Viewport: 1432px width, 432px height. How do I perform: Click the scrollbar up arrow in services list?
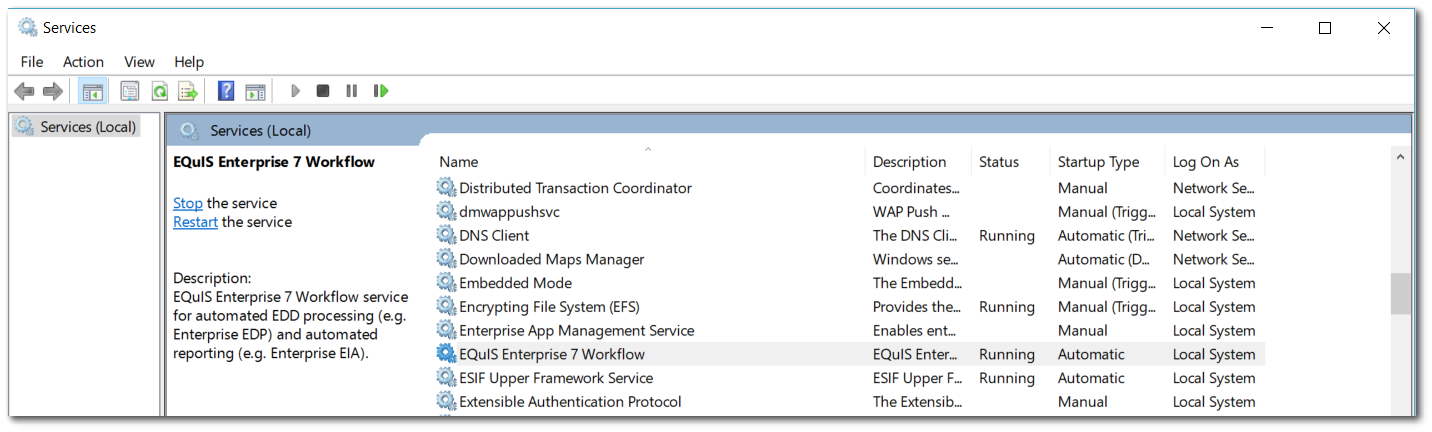(1400, 157)
